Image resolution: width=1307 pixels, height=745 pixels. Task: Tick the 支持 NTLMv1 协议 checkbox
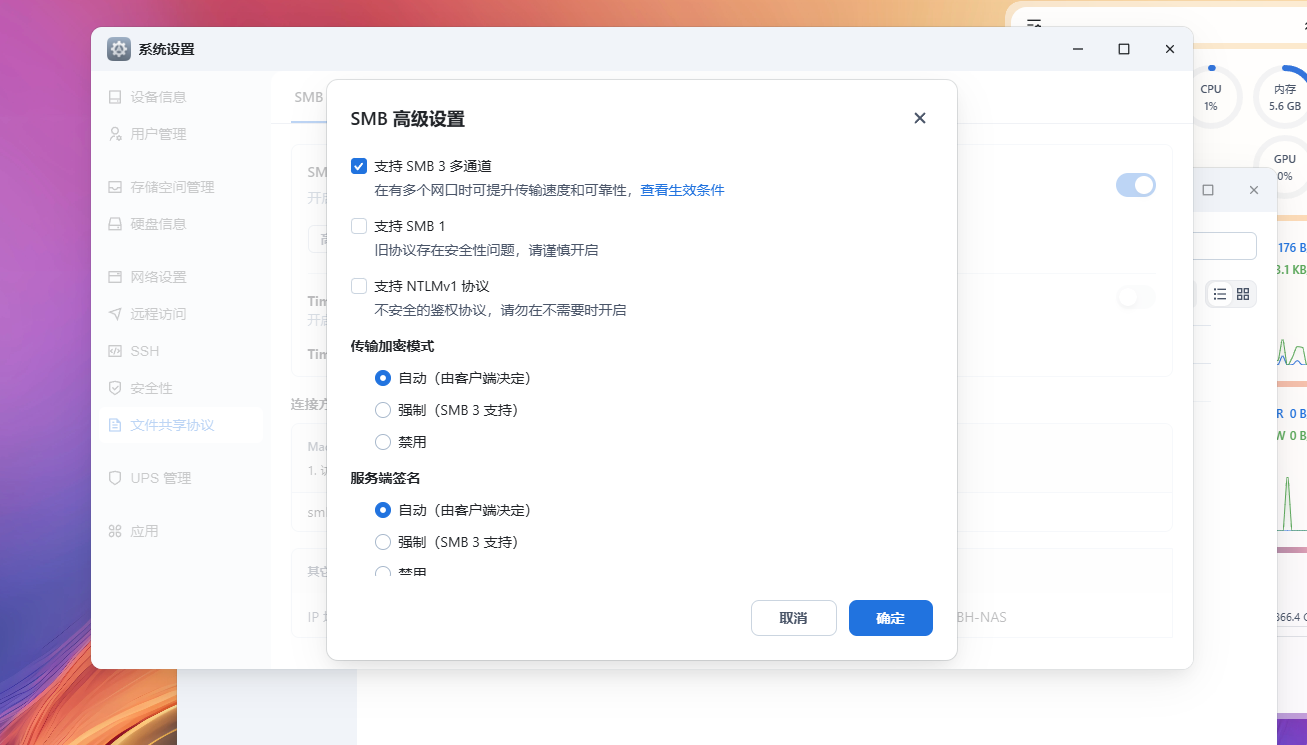coord(359,286)
